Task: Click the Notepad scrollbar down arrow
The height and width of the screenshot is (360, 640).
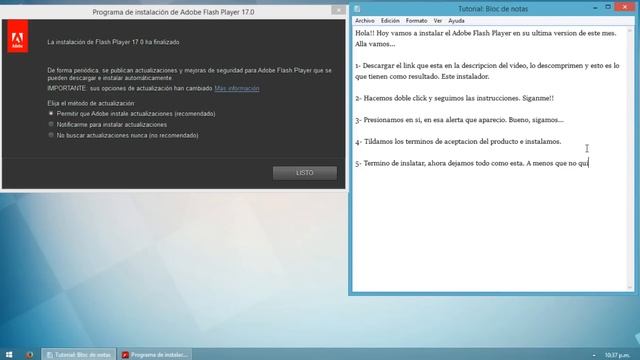Action: (630, 287)
